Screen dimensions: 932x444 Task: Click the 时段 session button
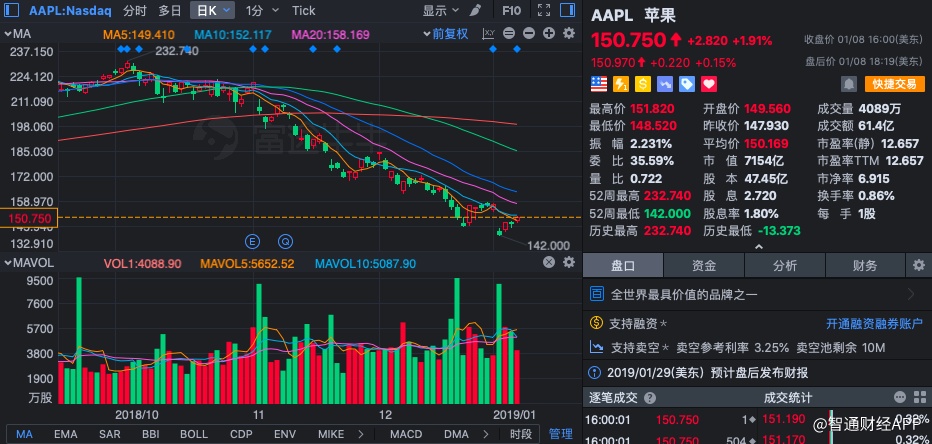(520, 434)
